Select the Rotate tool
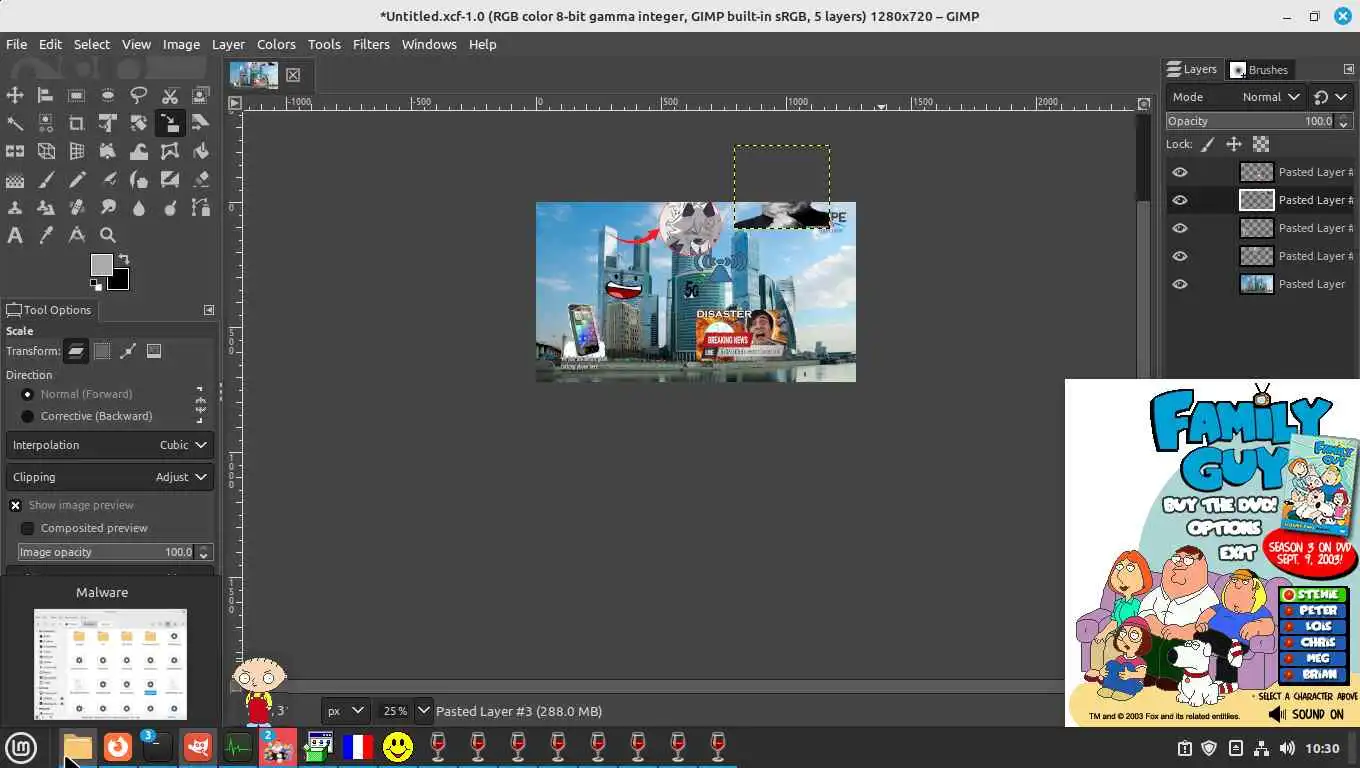This screenshot has height=768, width=1360. [139, 123]
